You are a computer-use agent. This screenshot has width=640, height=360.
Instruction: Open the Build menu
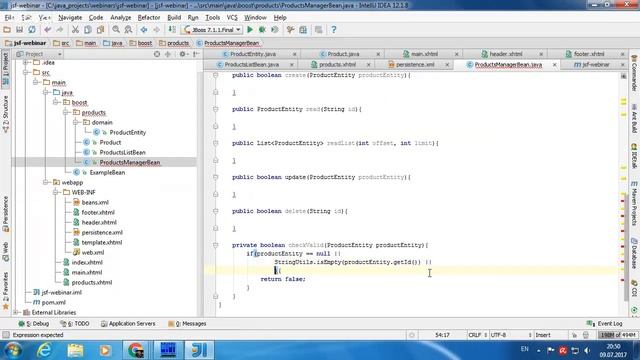click(174, 18)
